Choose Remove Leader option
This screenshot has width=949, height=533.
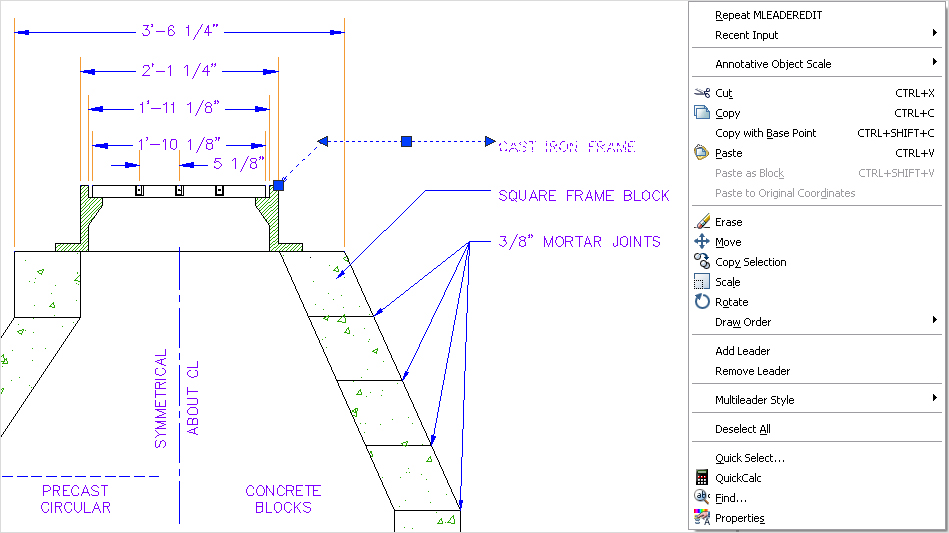coord(752,371)
